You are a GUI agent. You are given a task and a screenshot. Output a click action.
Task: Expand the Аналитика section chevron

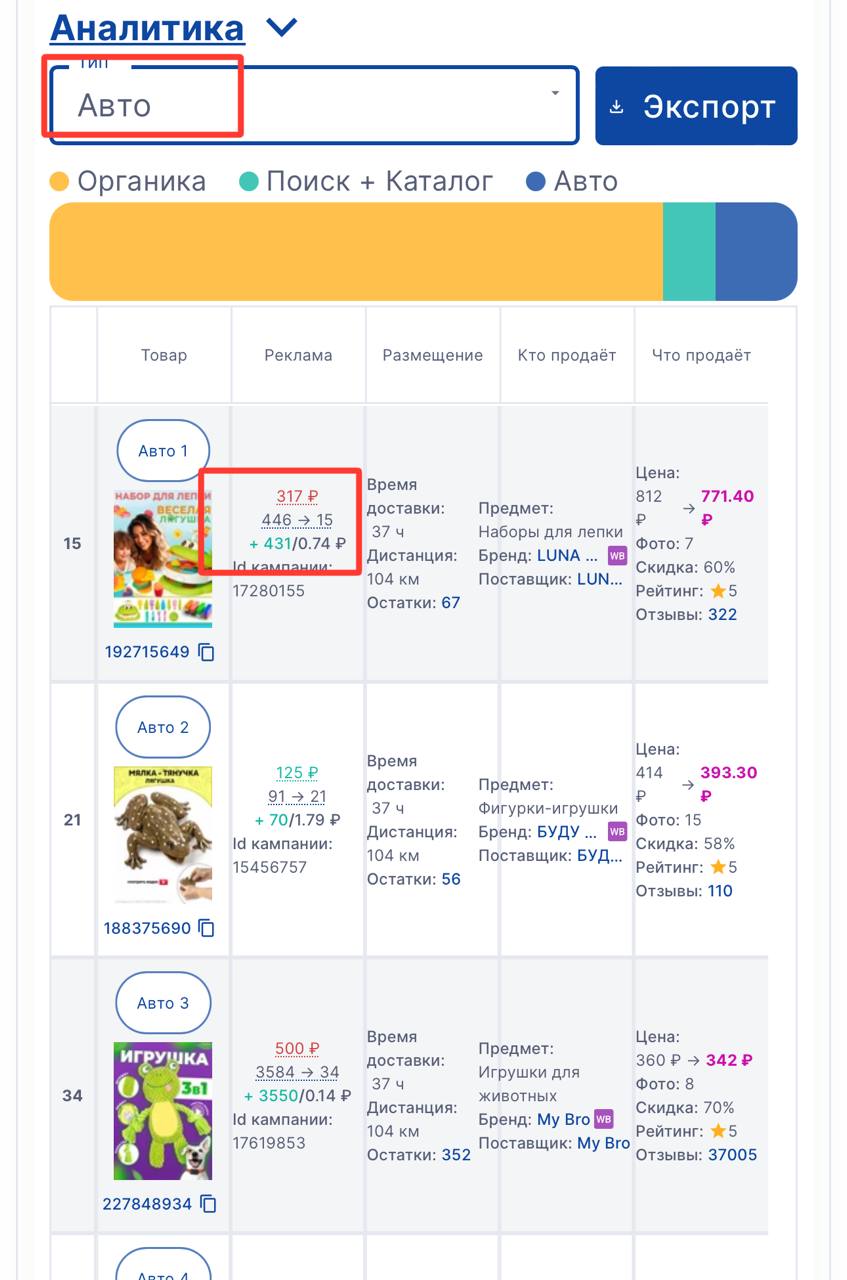click(282, 28)
